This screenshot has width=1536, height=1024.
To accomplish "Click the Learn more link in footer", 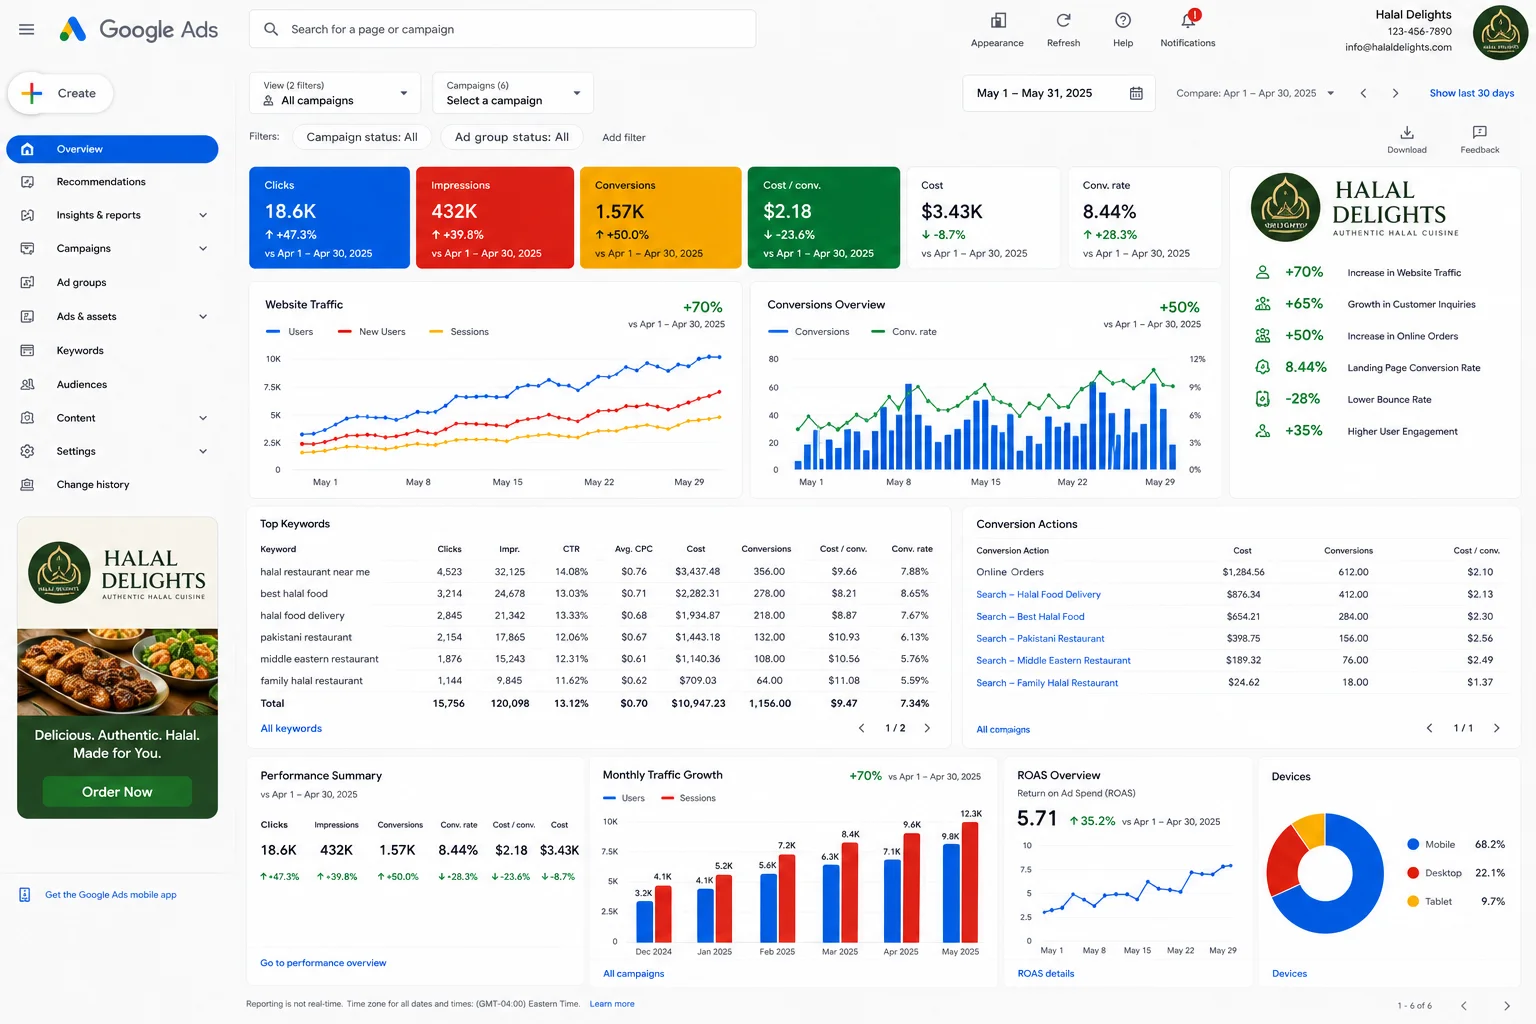I will pos(612,1004).
